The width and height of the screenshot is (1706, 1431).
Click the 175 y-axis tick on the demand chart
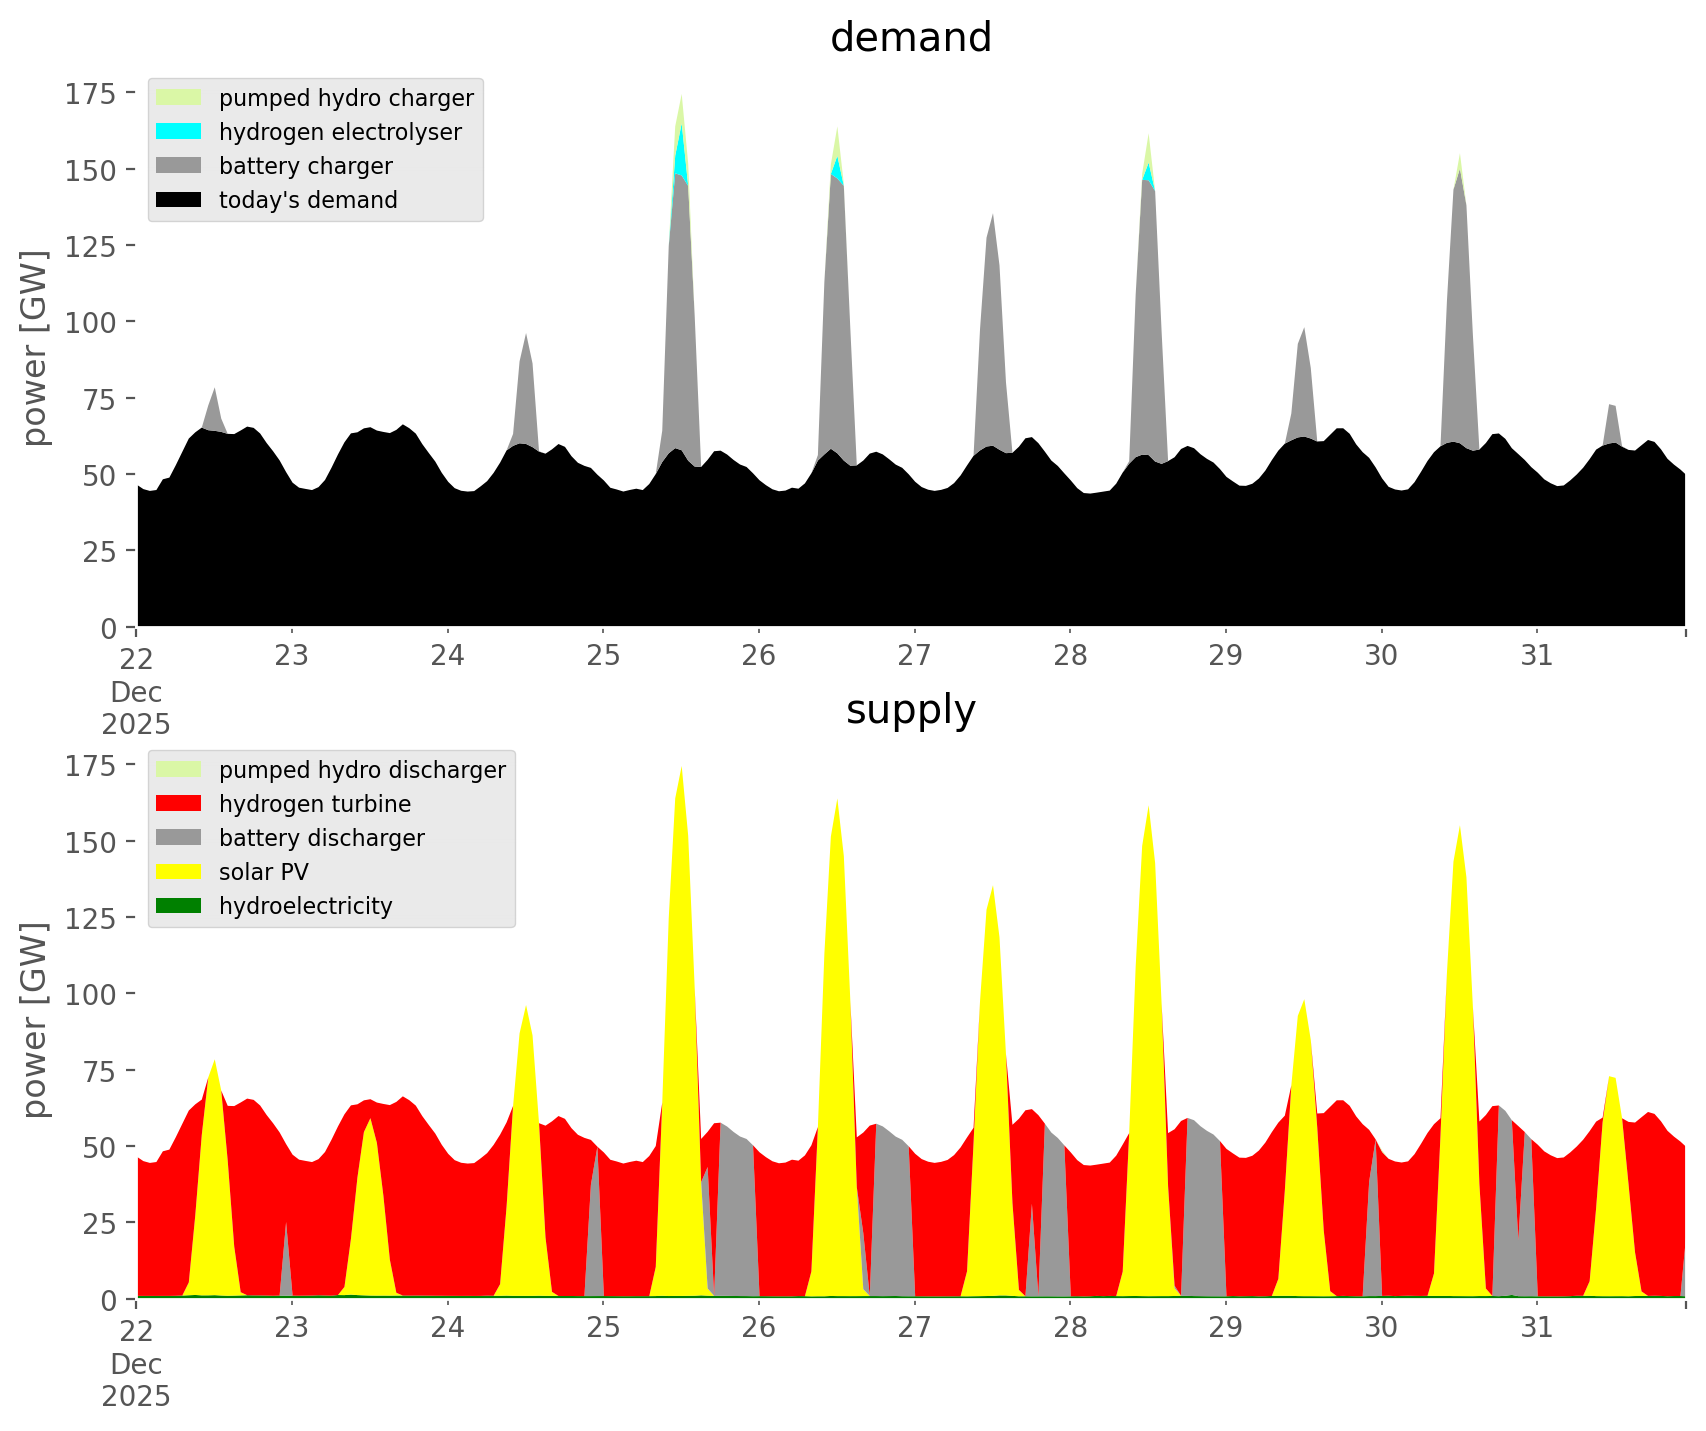[90, 94]
